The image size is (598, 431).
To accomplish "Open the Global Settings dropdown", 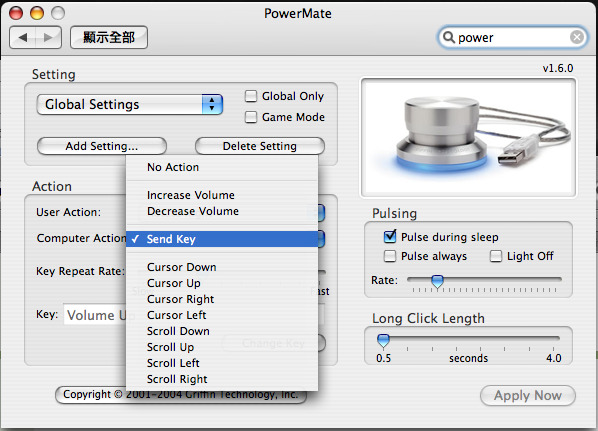I will pos(130,105).
